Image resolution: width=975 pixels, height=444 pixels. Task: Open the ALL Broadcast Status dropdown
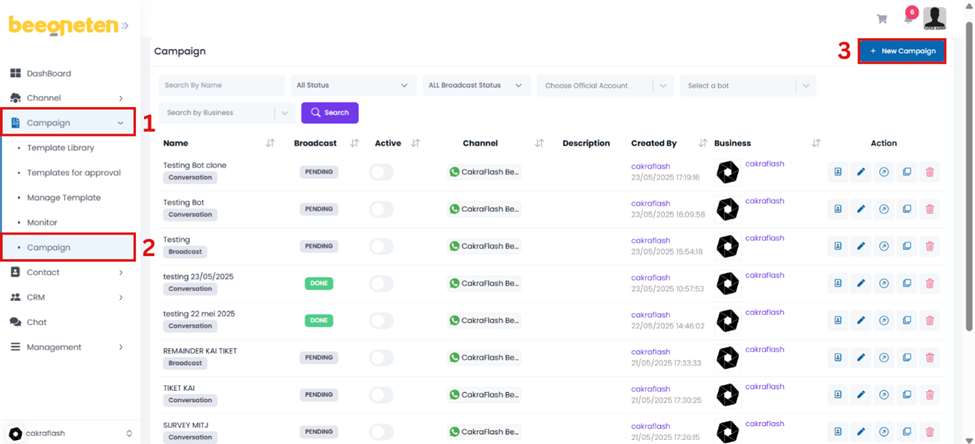tap(476, 86)
